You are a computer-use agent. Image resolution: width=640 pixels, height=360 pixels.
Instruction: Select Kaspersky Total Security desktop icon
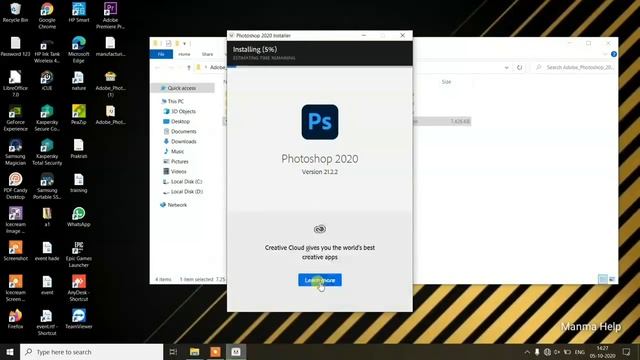[x=47, y=152]
